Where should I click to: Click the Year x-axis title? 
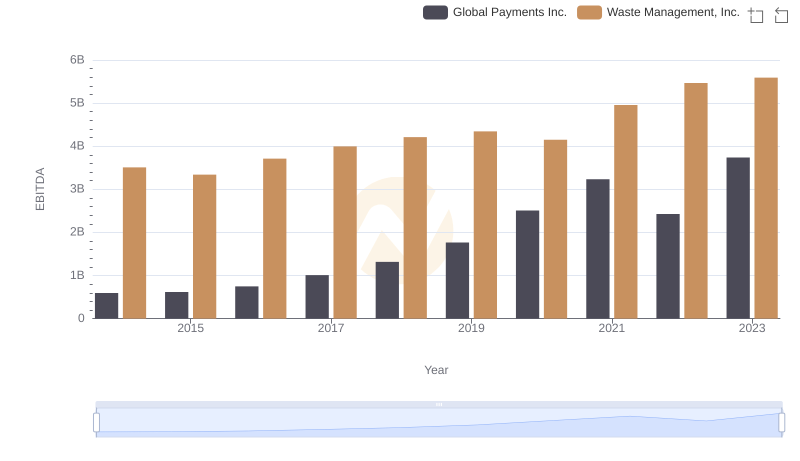coord(436,370)
